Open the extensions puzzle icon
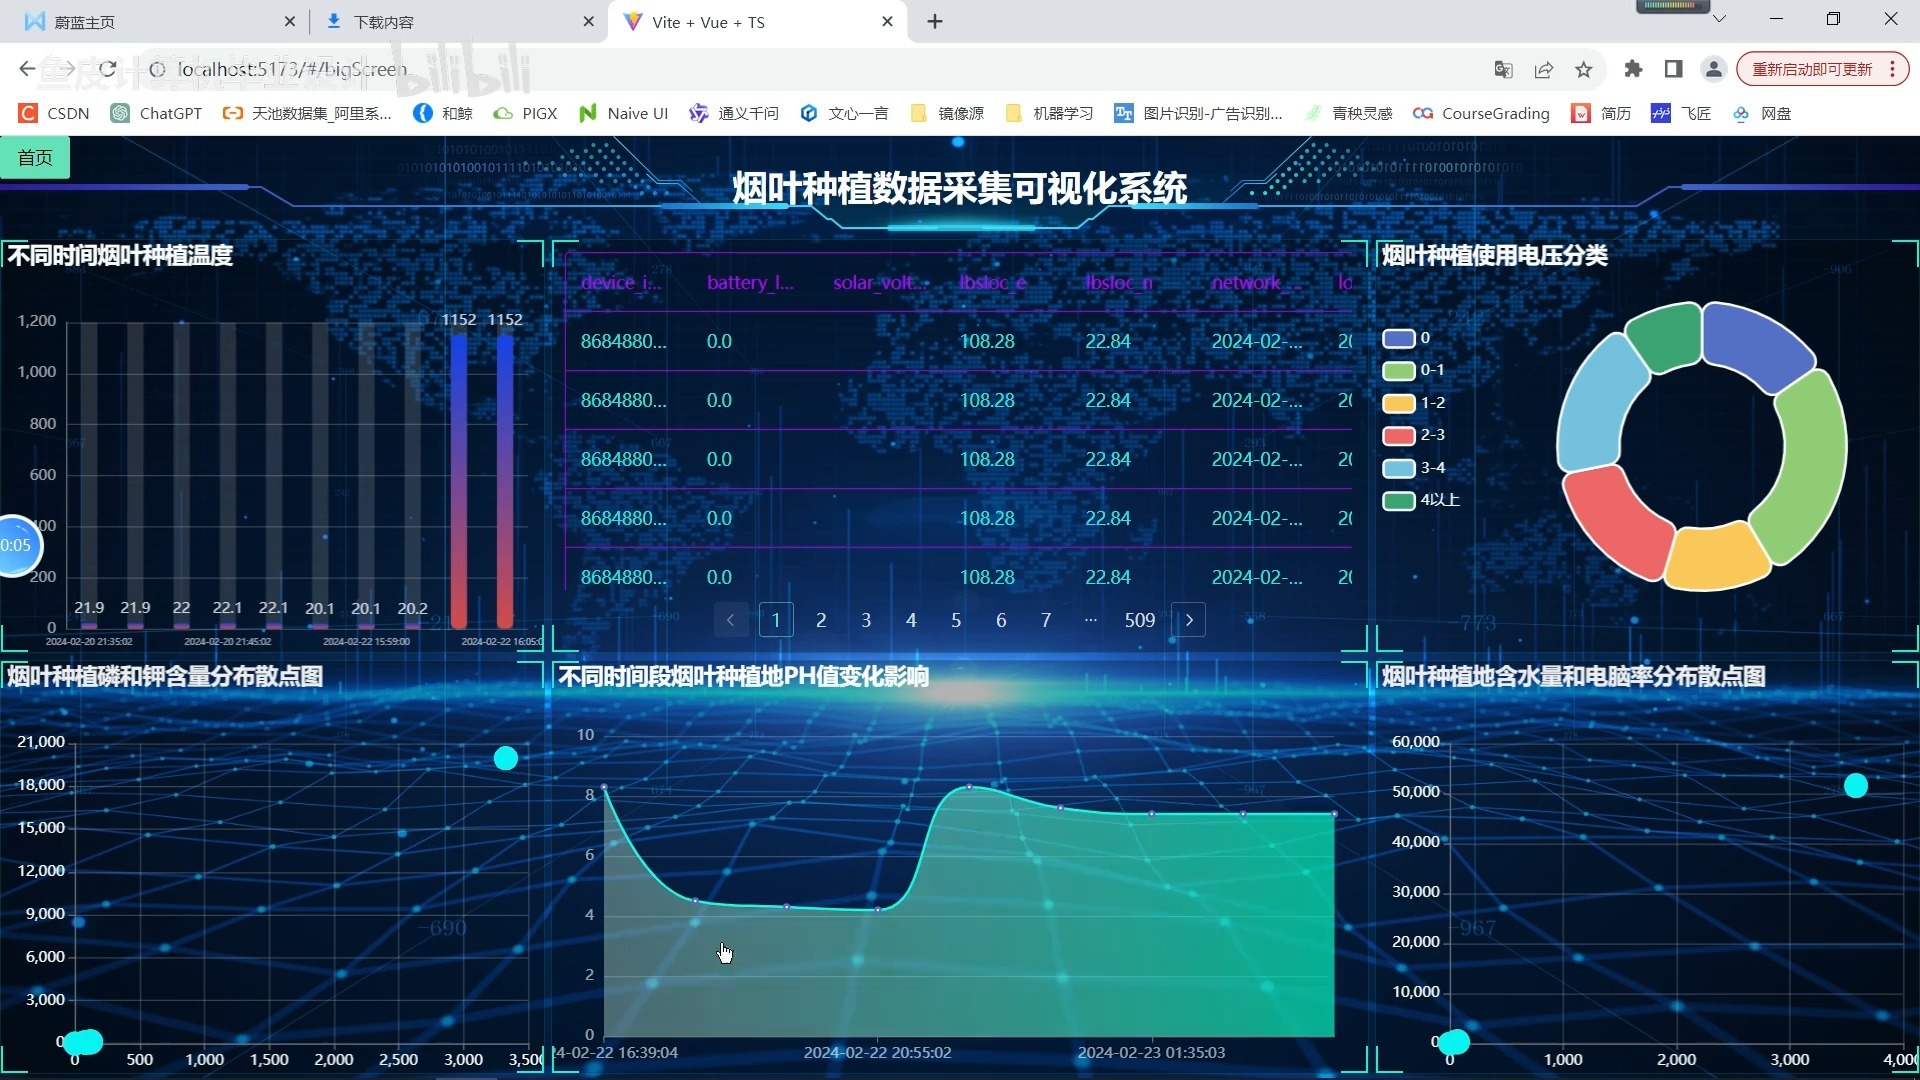The image size is (1920, 1080). pyautogui.click(x=1633, y=69)
